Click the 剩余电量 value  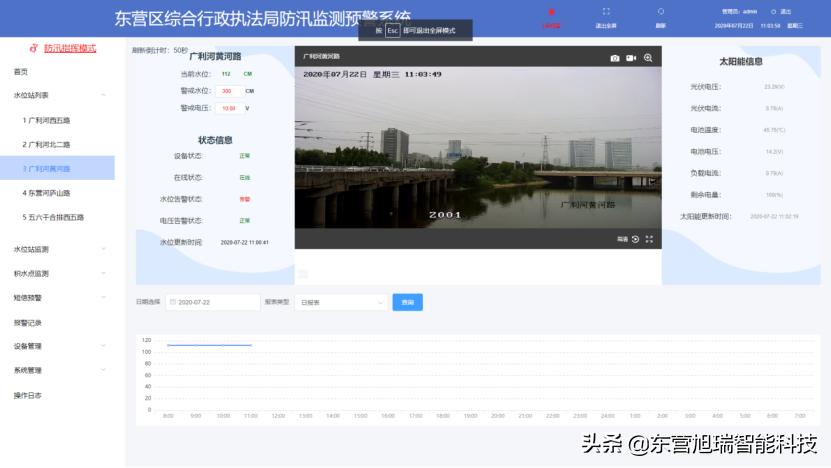[x=774, y=195]
